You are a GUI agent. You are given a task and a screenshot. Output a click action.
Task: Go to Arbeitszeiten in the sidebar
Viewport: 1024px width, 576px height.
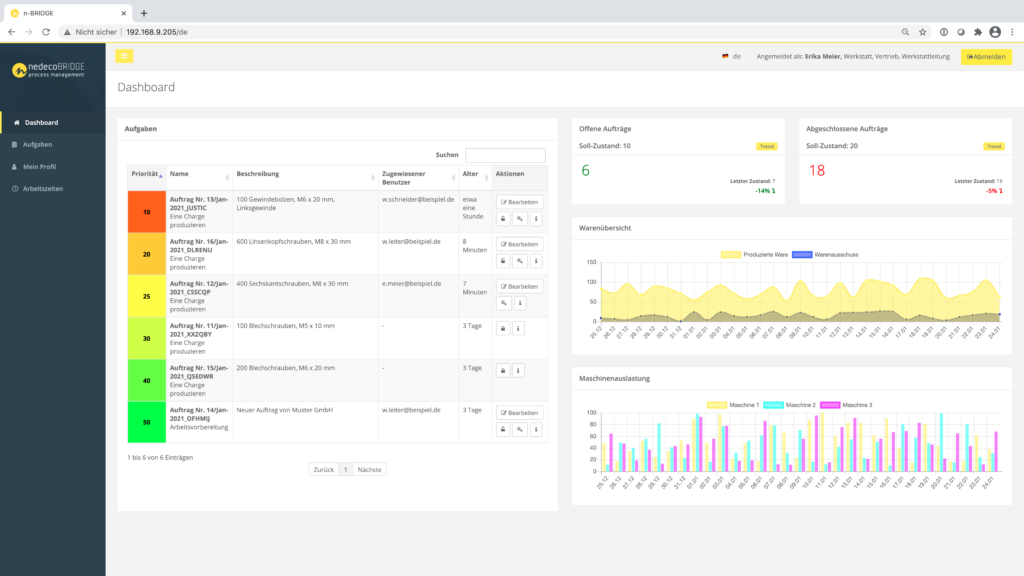point(42,188)
